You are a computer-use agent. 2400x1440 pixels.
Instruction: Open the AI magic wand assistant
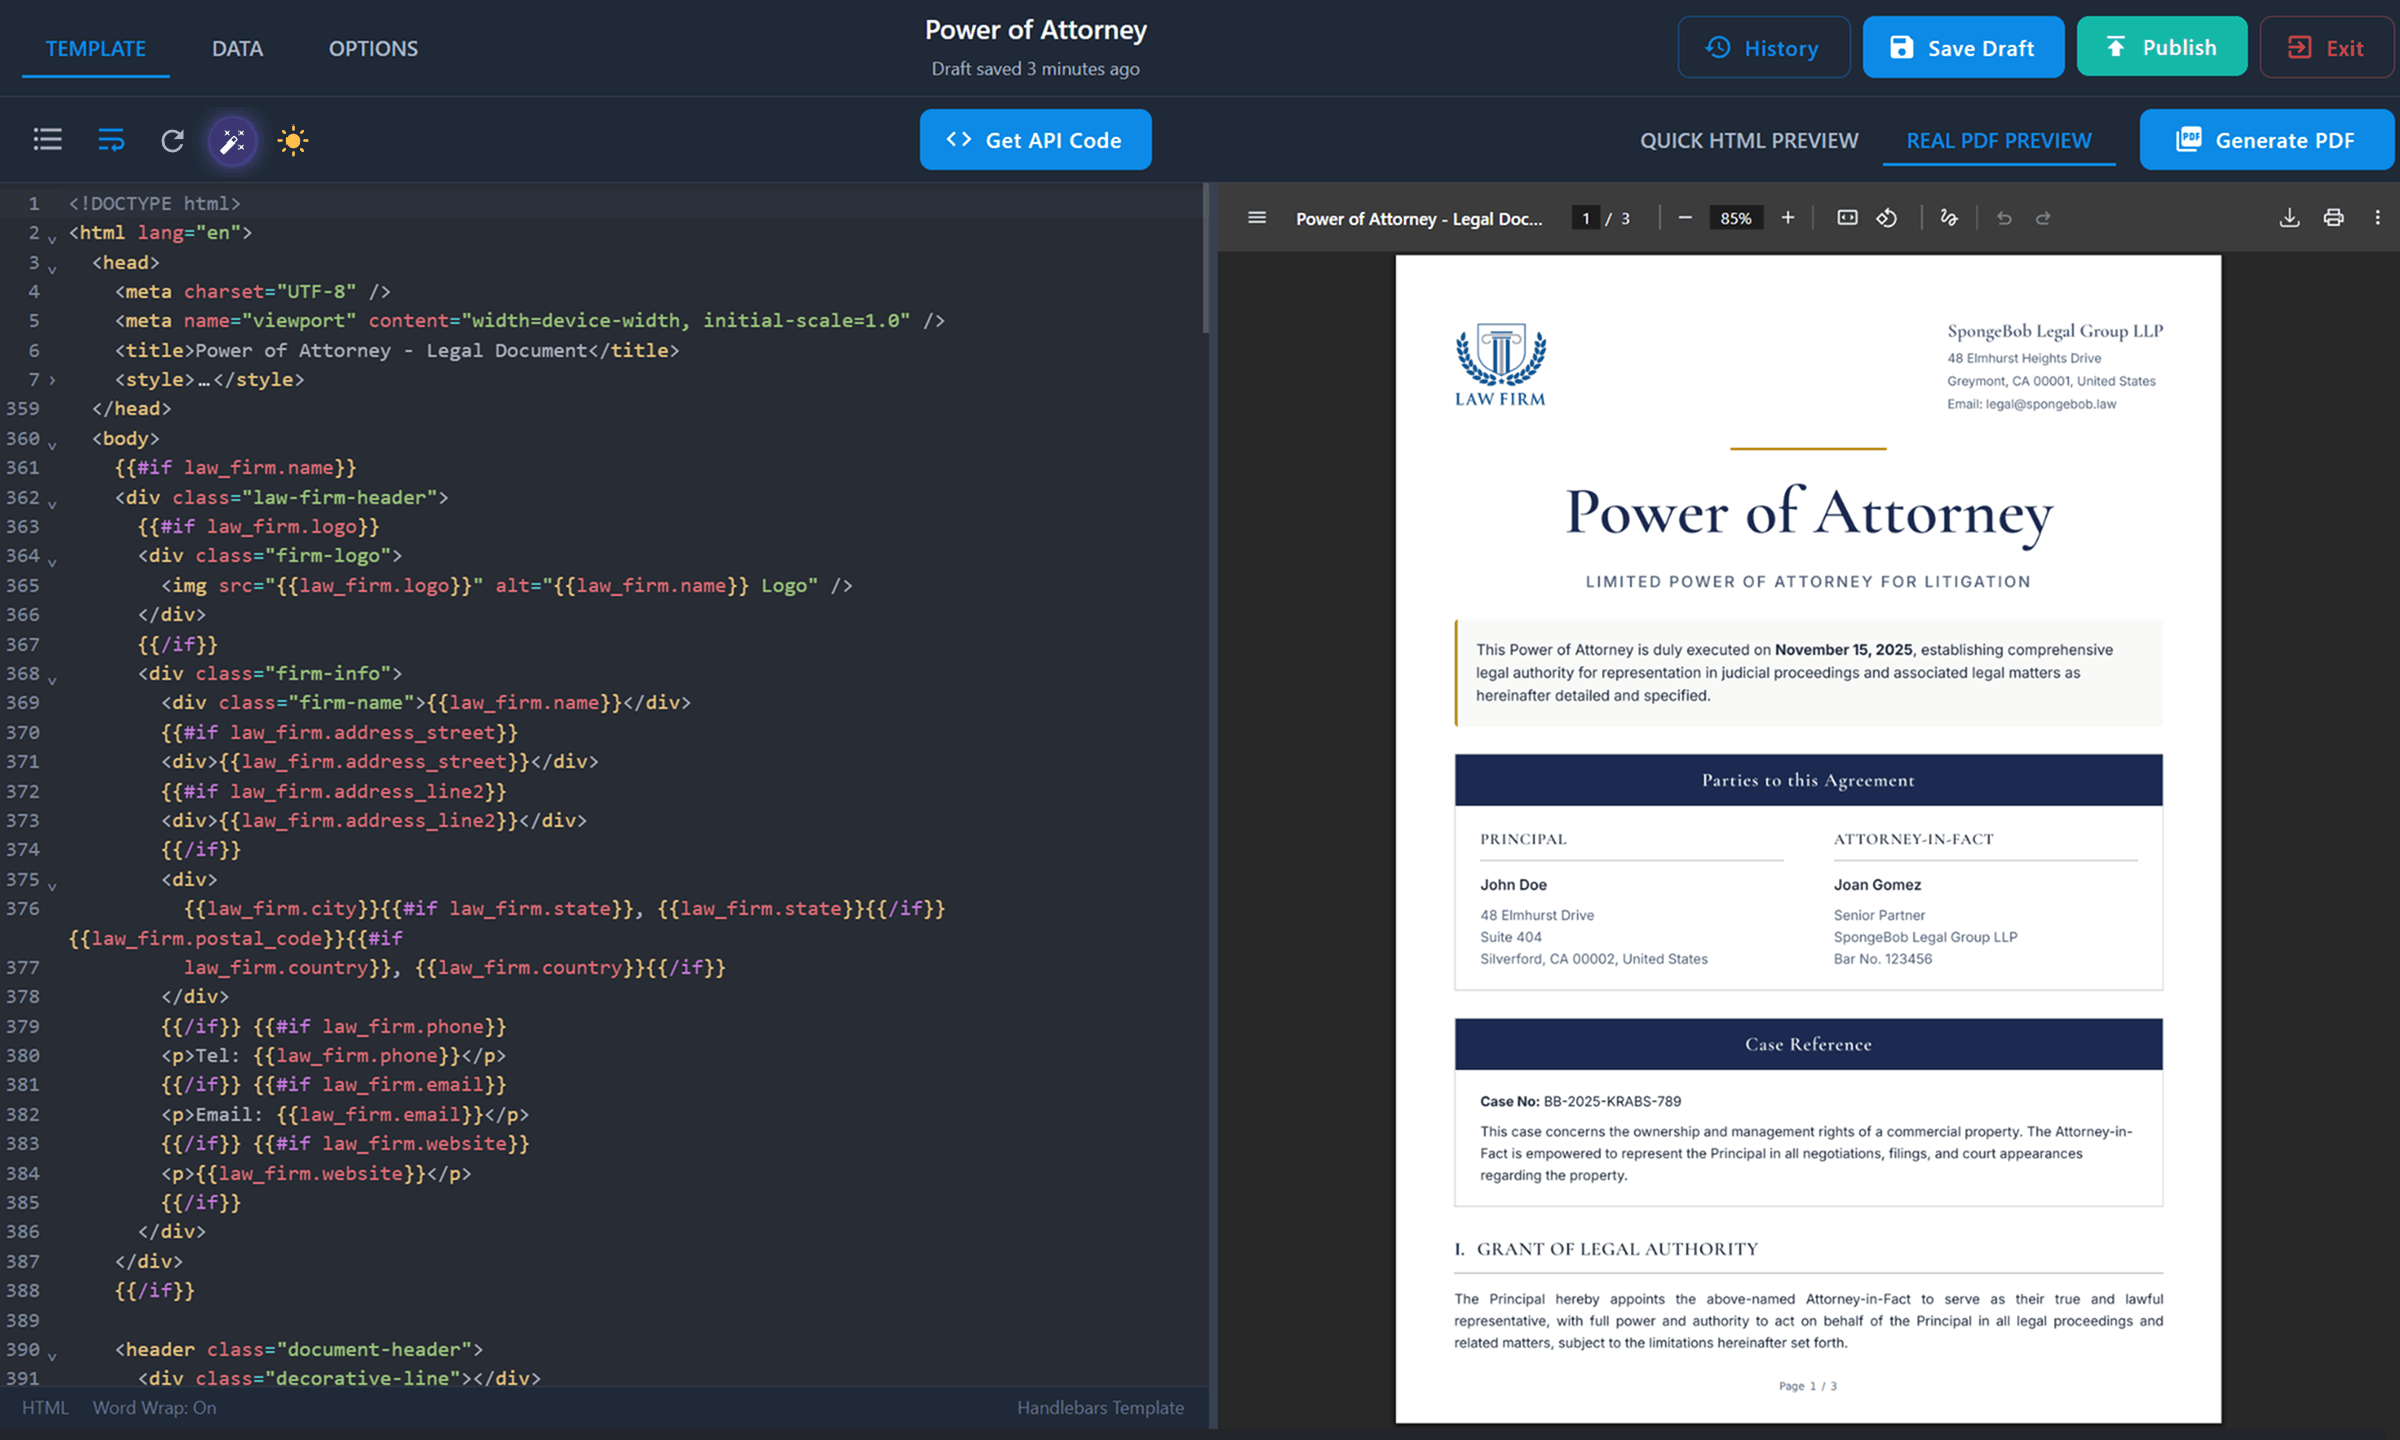[x=232, y=141]
